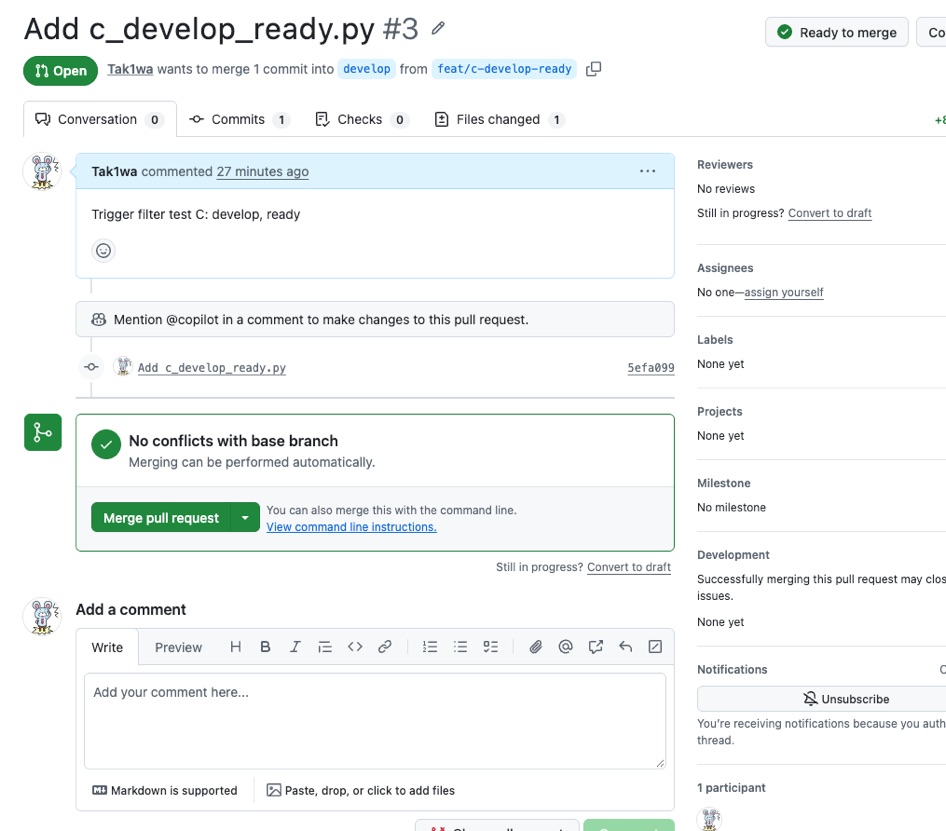Open feat/c-develop-ready branch link

click(504, 69)
